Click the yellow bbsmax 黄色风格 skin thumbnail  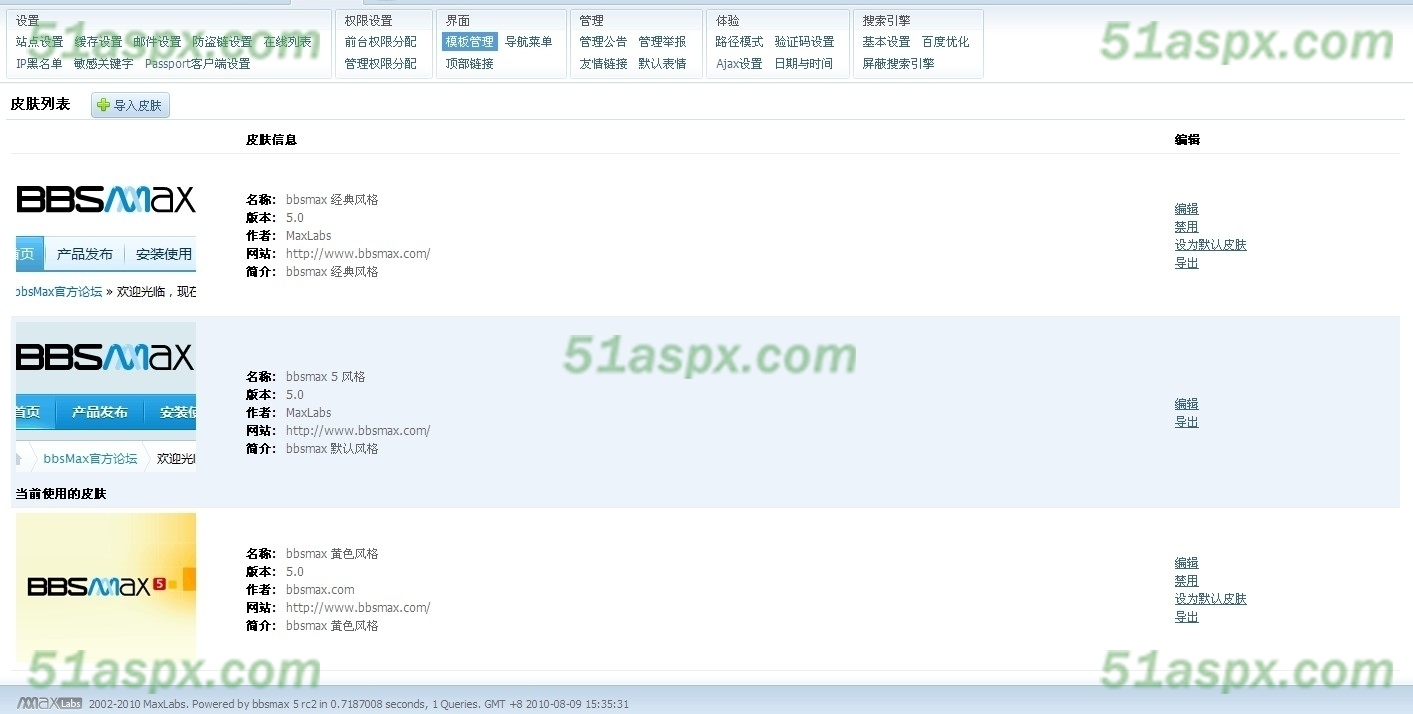[x=106, y=588]
